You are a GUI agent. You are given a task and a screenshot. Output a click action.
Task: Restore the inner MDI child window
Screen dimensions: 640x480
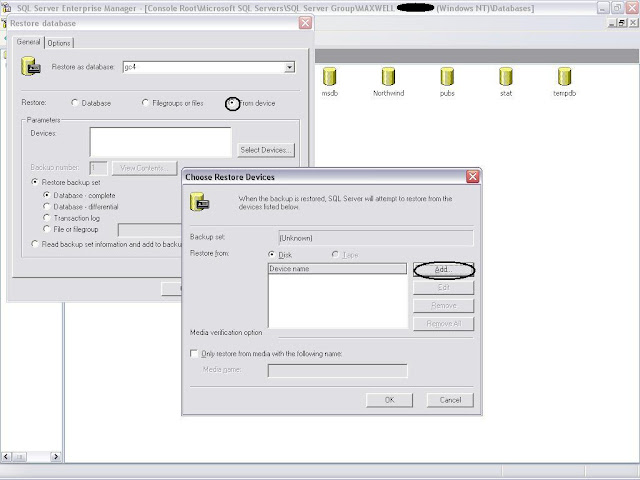click(x=622, y=23)
